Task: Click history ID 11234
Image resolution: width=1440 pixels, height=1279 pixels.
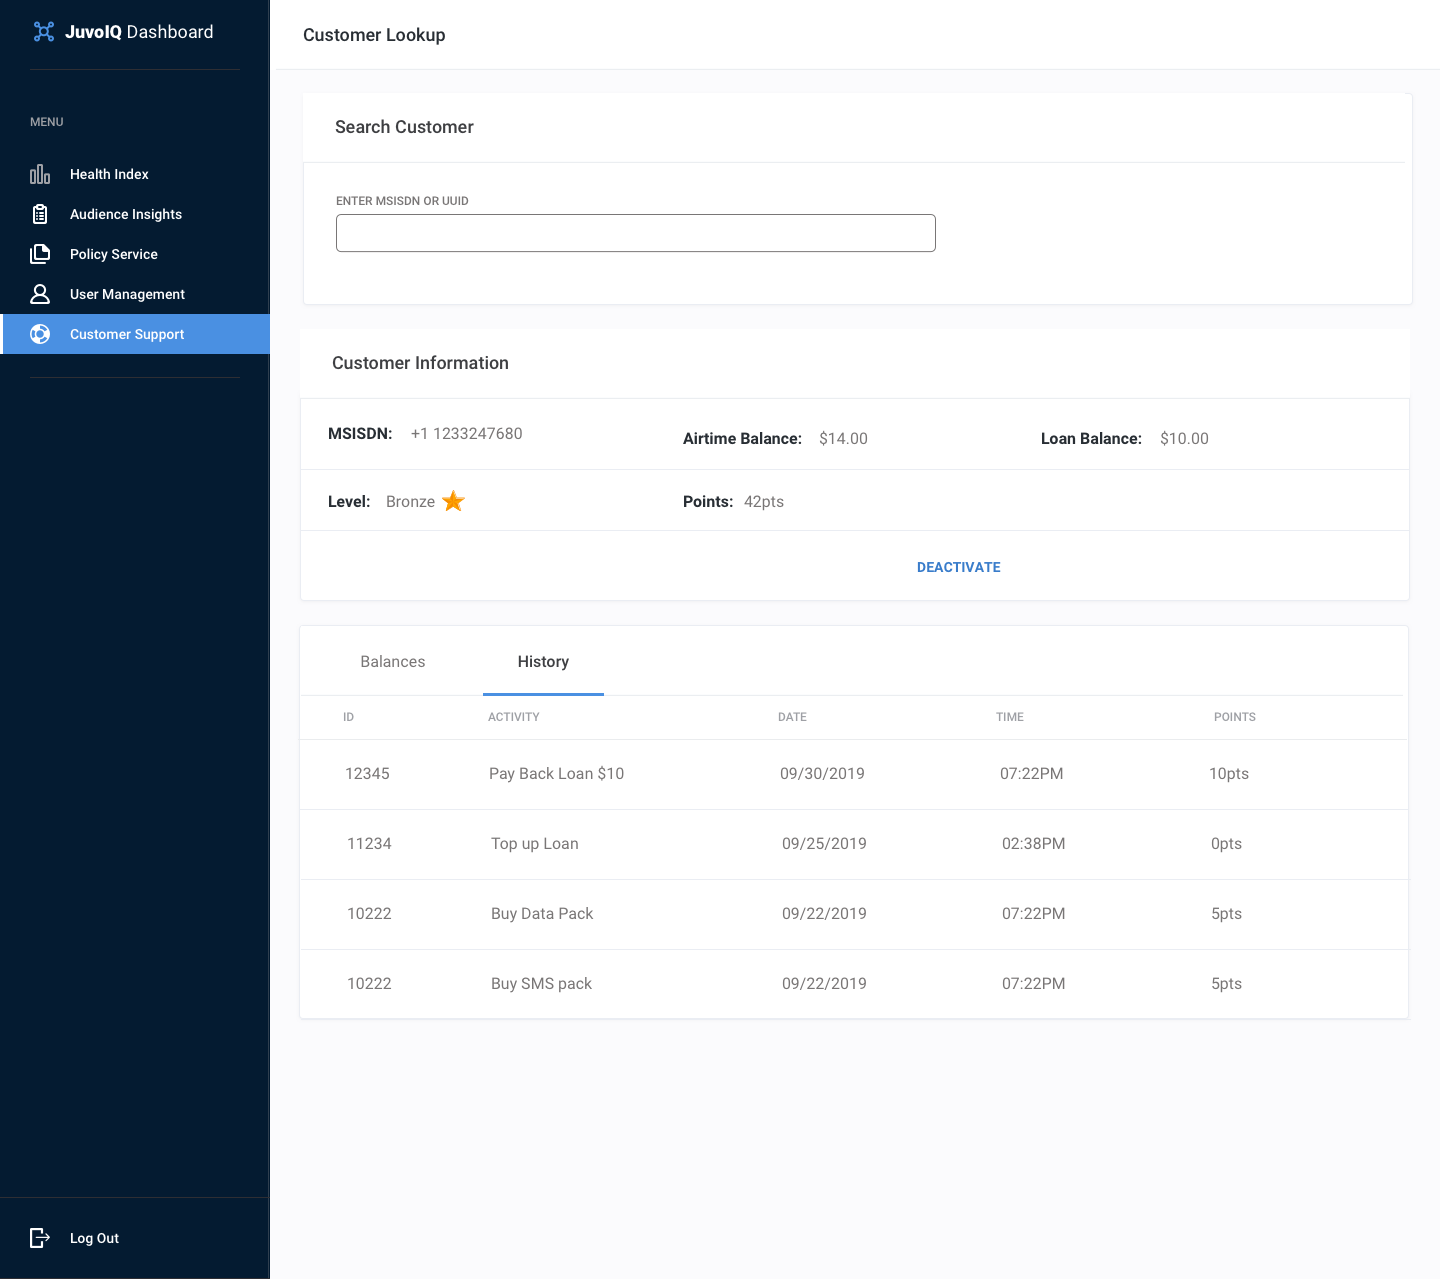Action: point(369,844)
